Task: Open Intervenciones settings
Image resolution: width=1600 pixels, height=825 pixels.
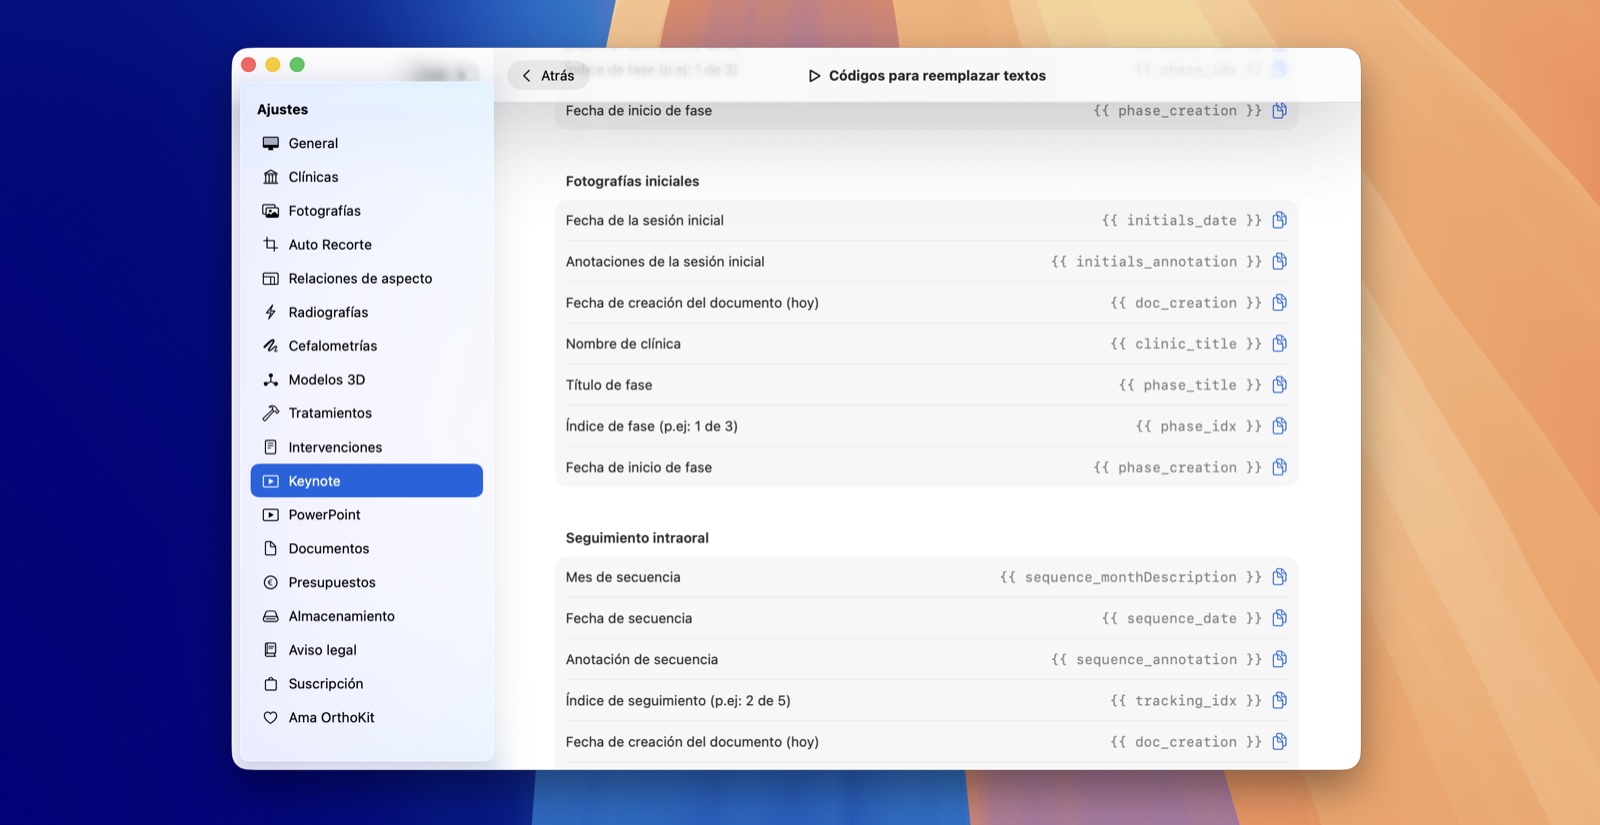Action: [x=366, y=447]
